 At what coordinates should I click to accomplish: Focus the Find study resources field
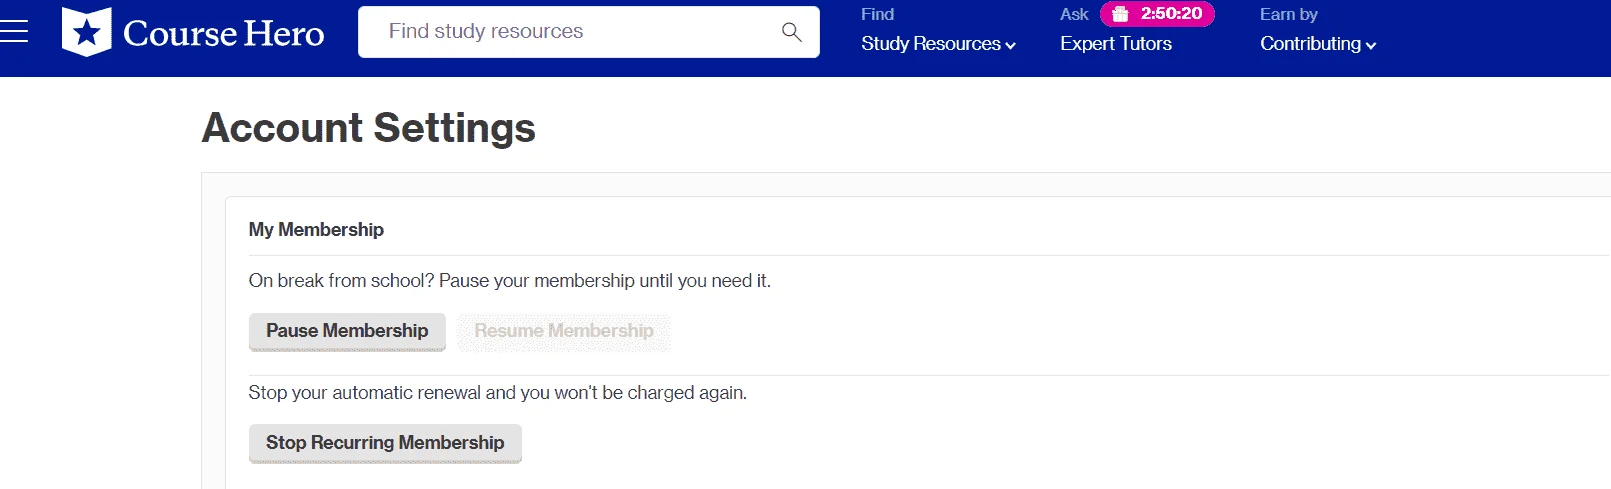pyautogui.click(x=588, y=32)
